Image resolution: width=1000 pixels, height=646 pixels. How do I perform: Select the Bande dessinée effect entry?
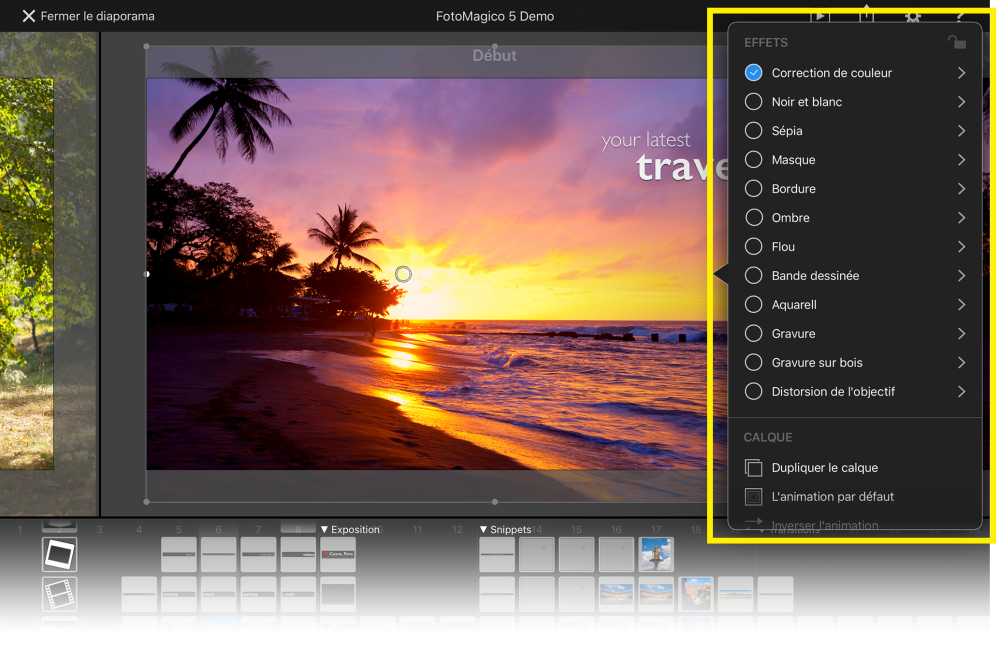pos(815,276)
